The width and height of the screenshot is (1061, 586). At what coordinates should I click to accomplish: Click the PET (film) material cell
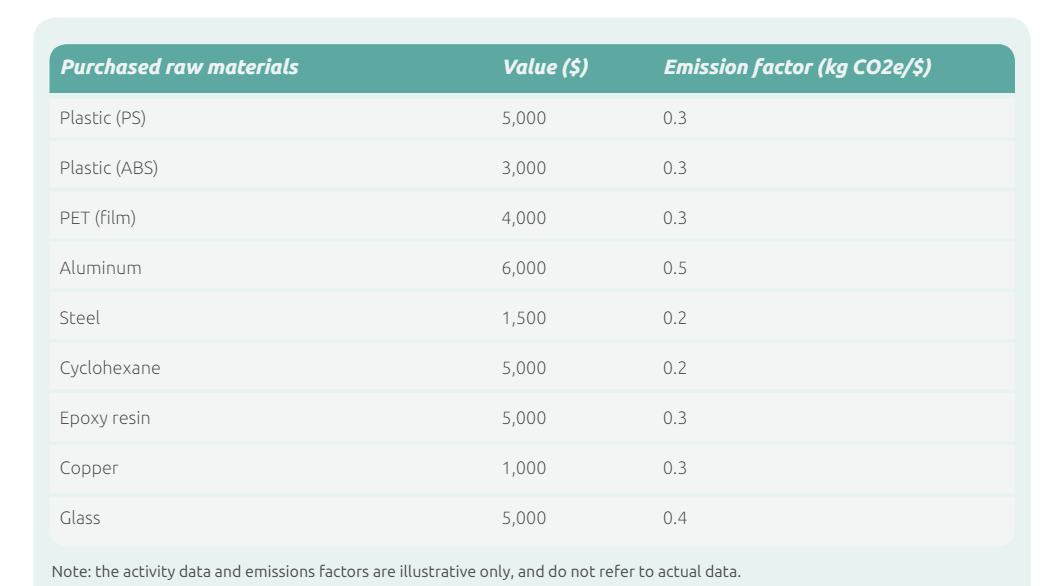pos(98,218)
